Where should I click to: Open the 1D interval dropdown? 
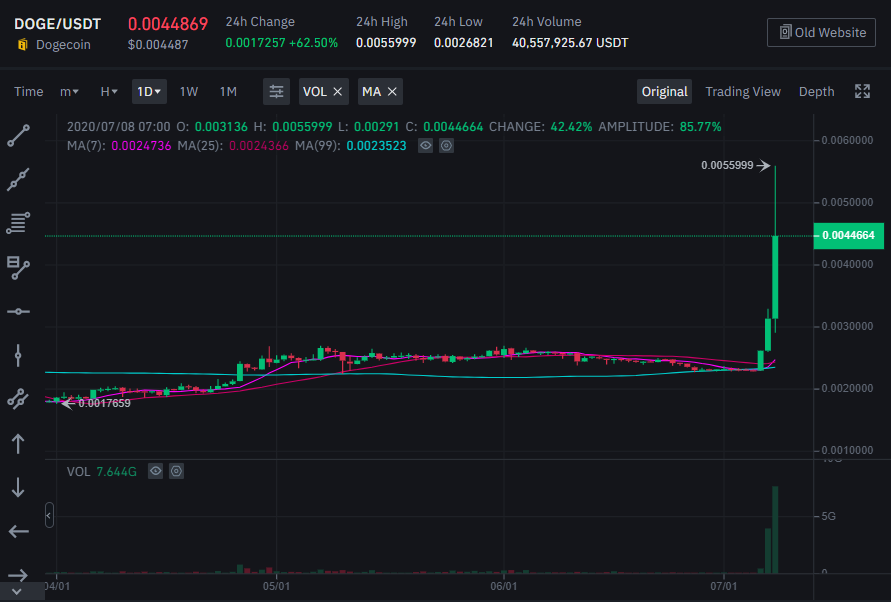click(149, 92)
